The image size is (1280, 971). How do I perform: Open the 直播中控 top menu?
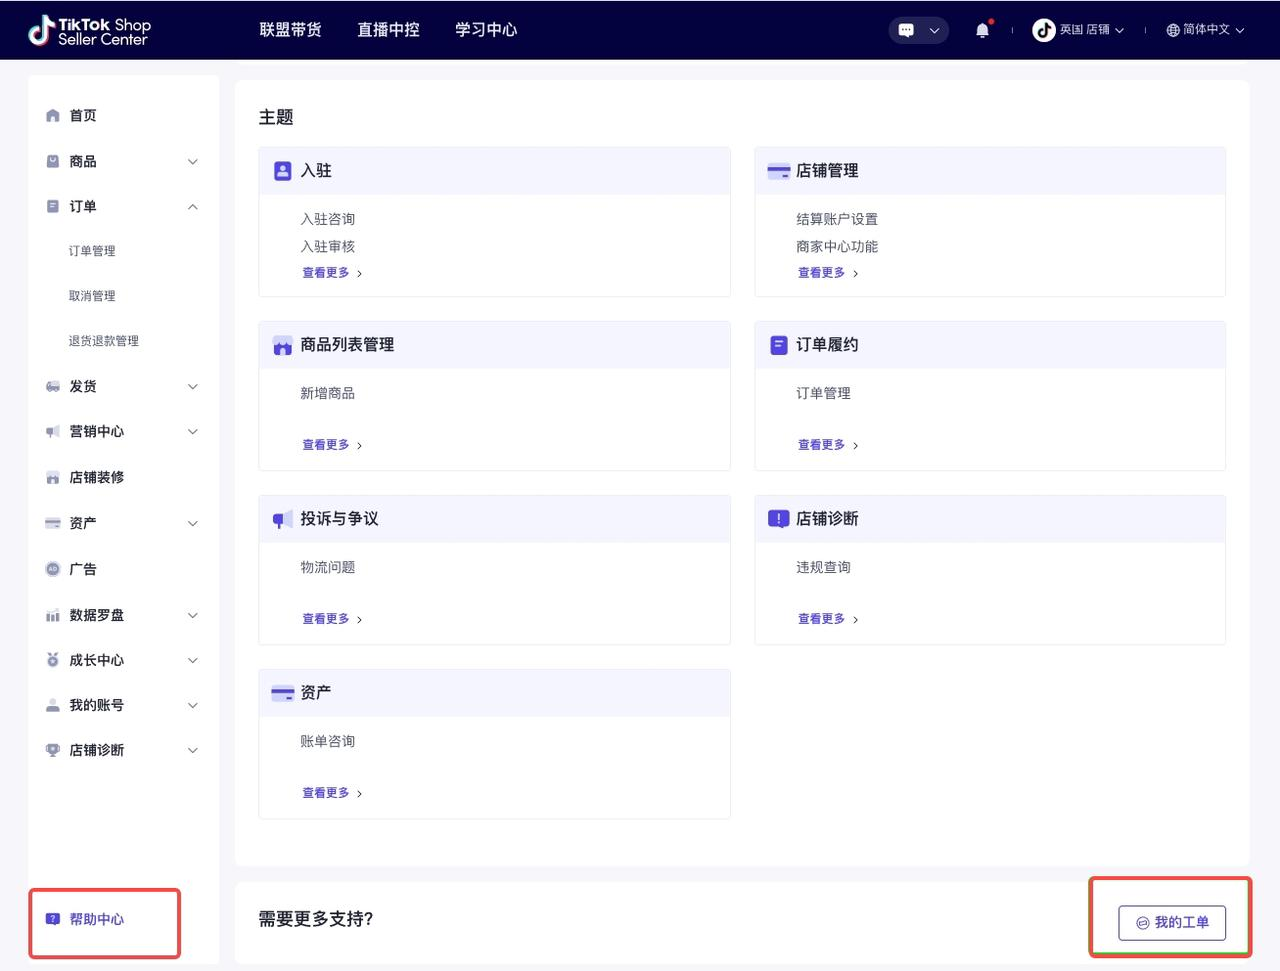click(388, 30)
